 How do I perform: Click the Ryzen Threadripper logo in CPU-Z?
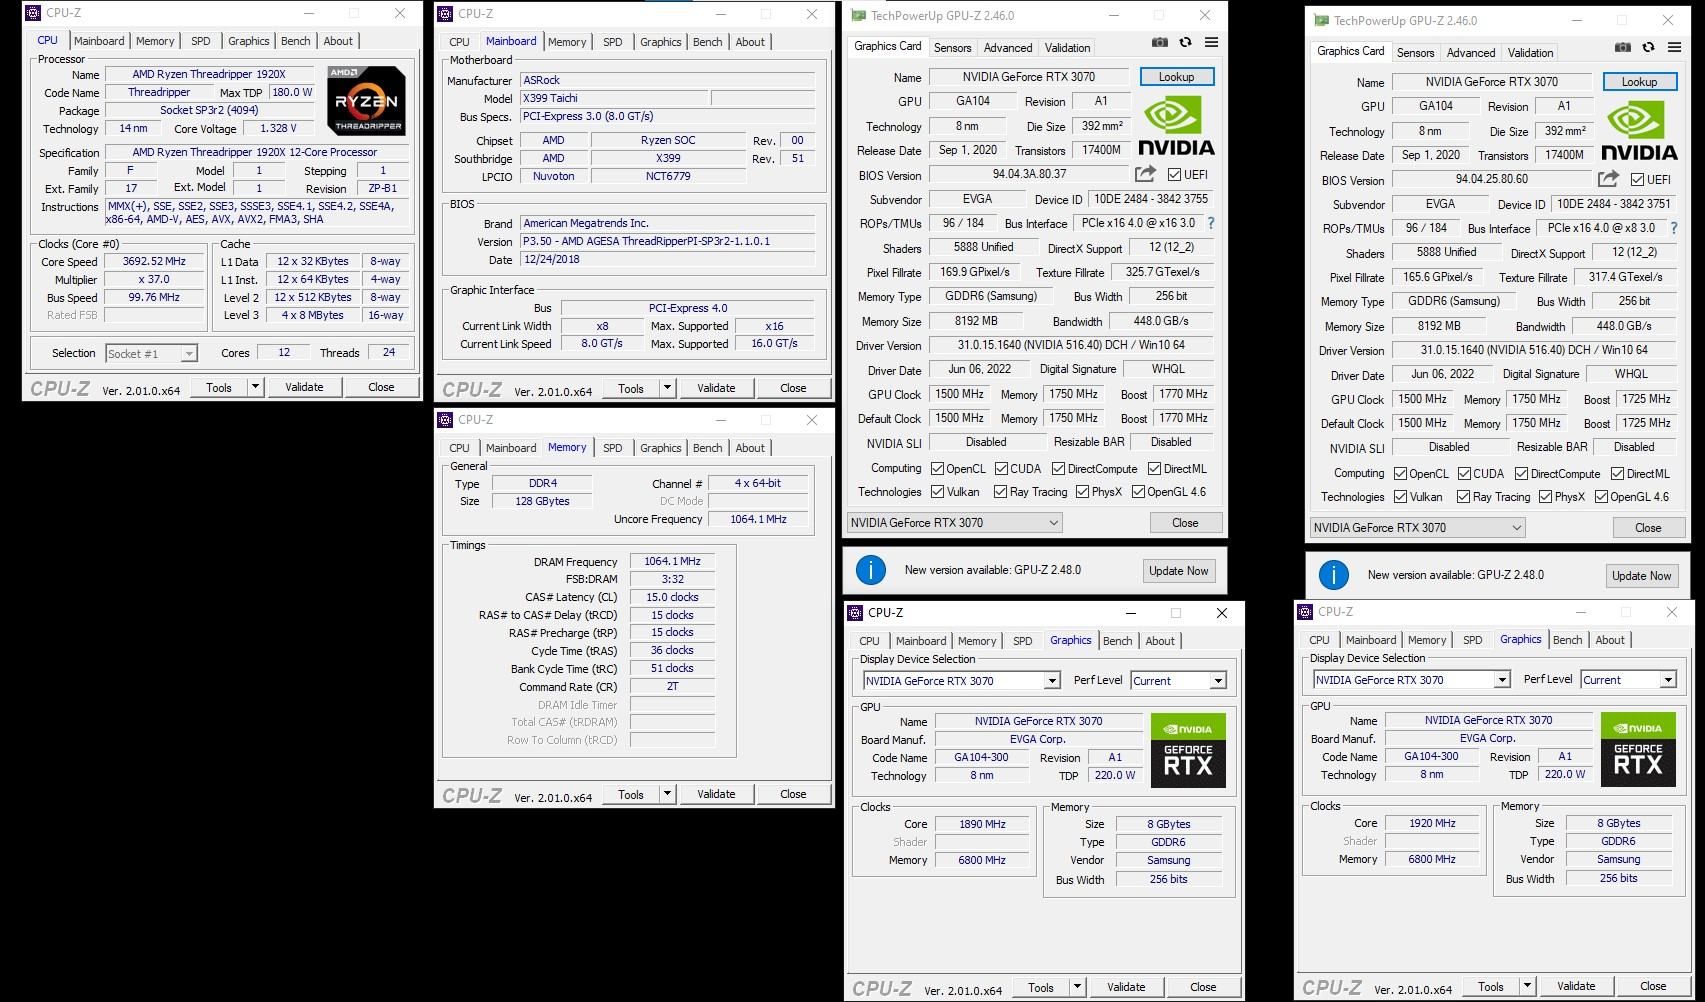pos(366,100)
